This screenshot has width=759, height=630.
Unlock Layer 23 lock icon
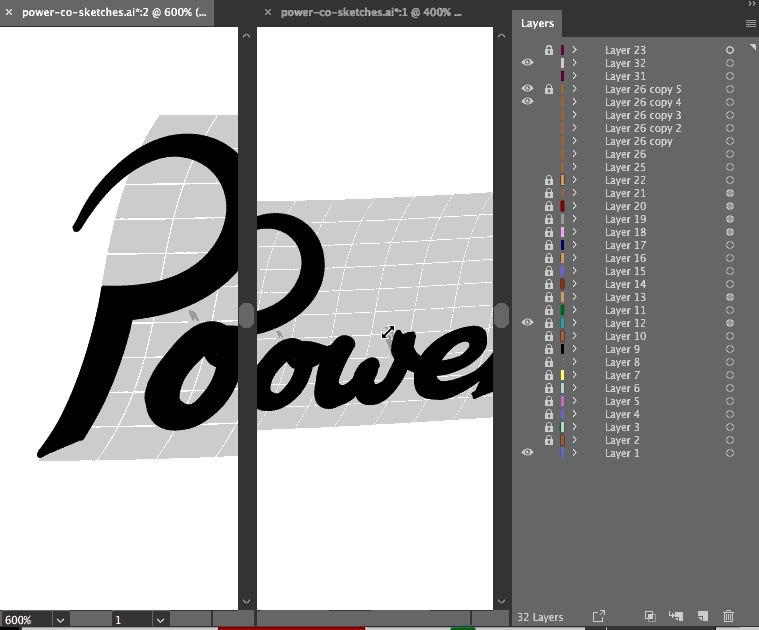tap(548, 50)
